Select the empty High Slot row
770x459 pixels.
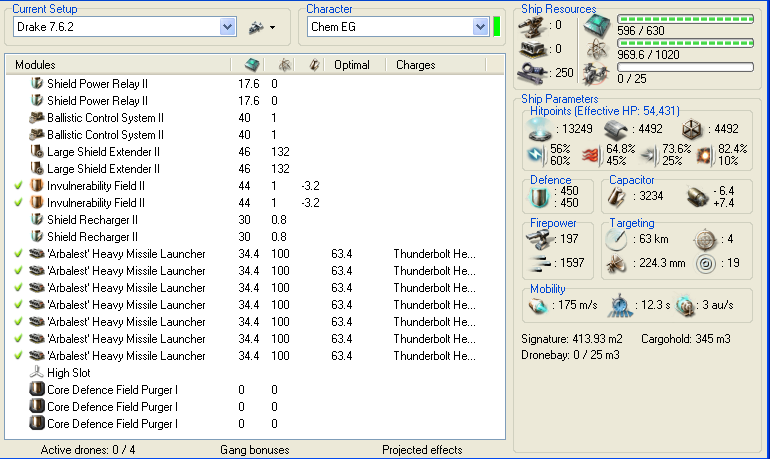[x=68, y=373]
